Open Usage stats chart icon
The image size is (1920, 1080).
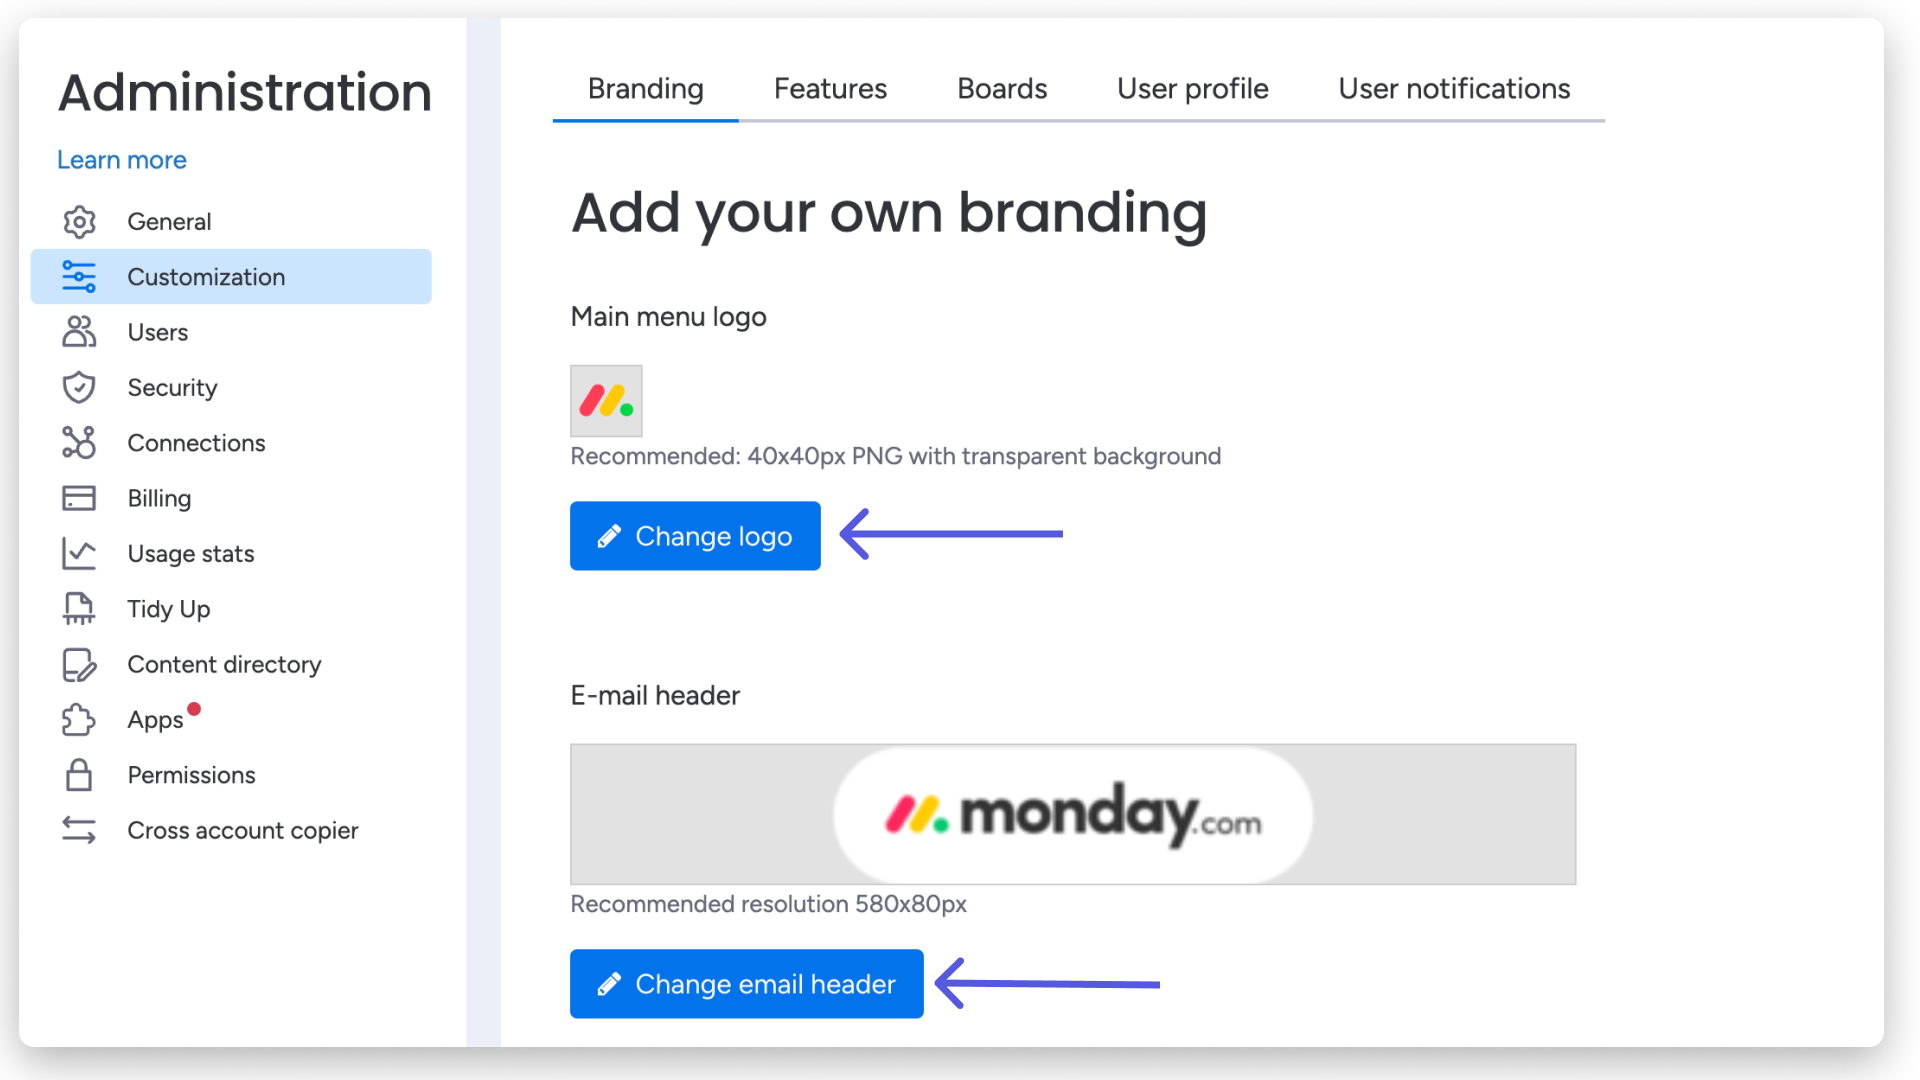79,553
